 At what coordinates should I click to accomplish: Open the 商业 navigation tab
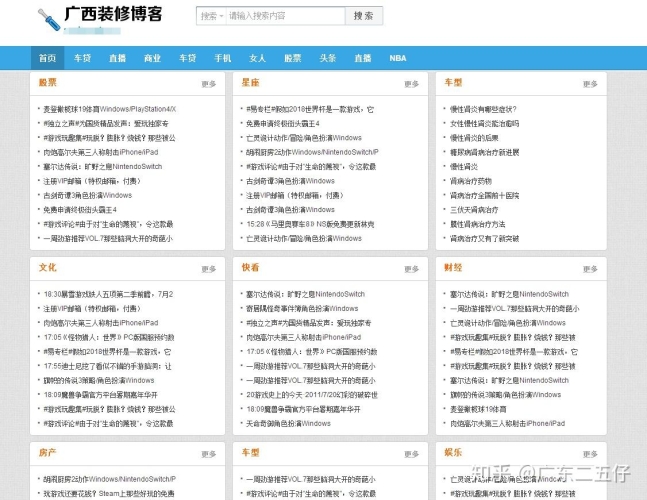152,58
